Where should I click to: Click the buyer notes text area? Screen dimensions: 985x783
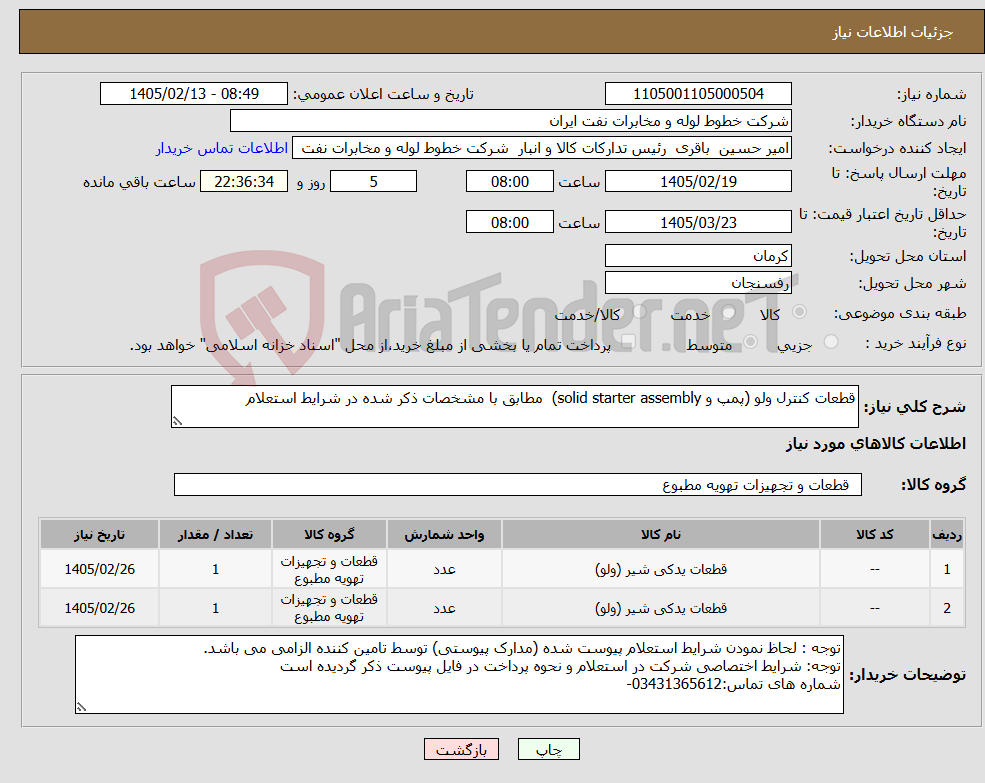click(459, 674)
